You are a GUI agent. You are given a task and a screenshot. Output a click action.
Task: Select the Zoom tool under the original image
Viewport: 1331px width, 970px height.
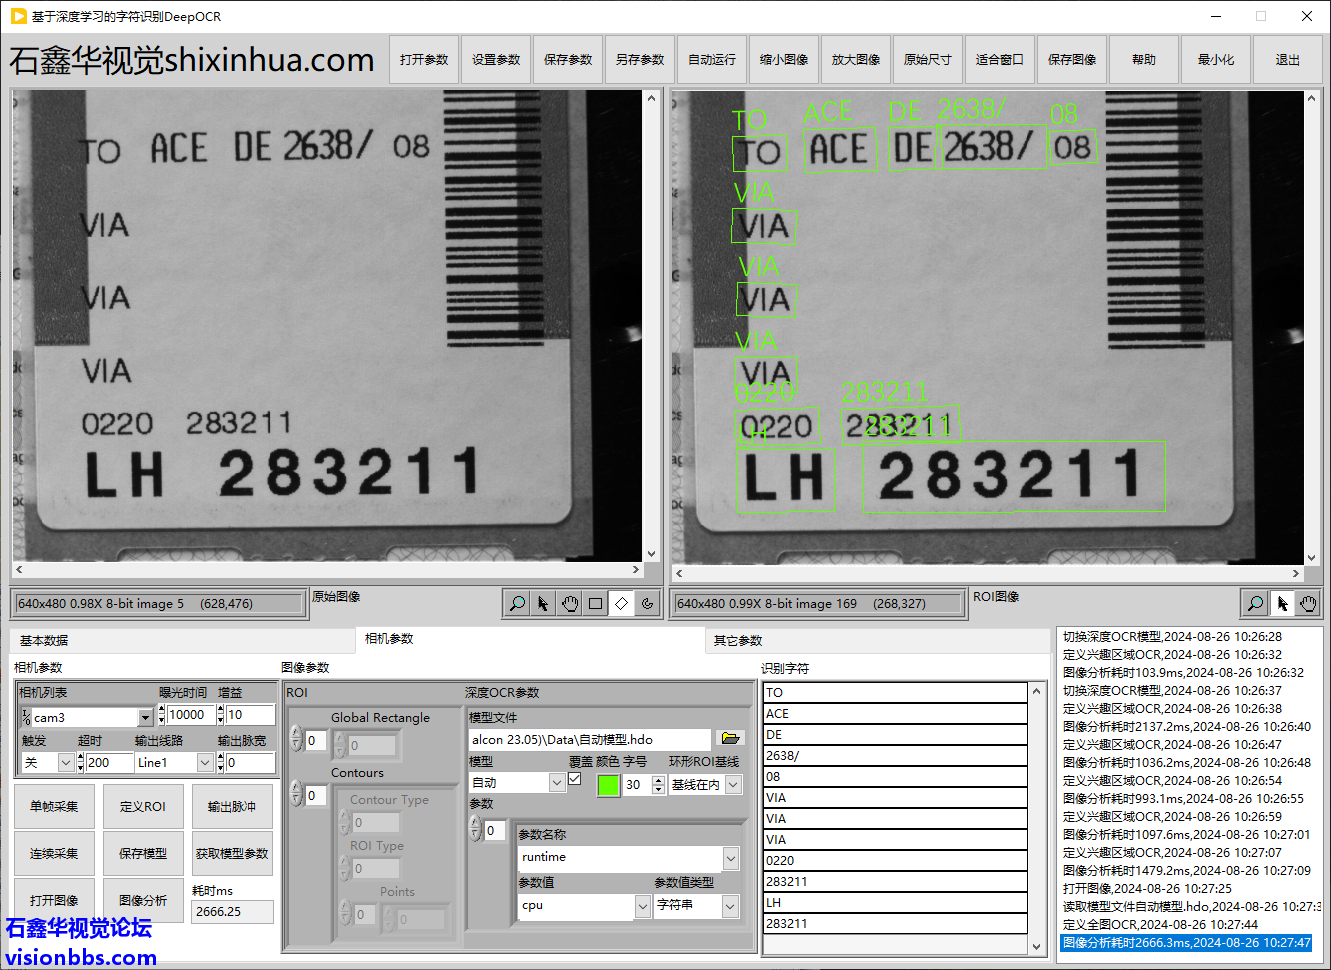point(517,604)
